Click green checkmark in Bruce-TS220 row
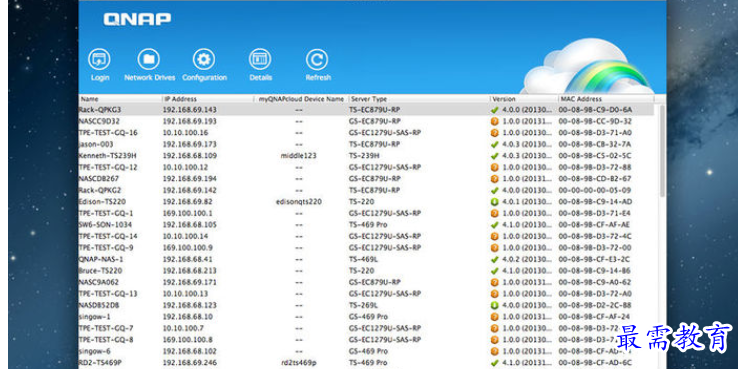 [494, 271]
